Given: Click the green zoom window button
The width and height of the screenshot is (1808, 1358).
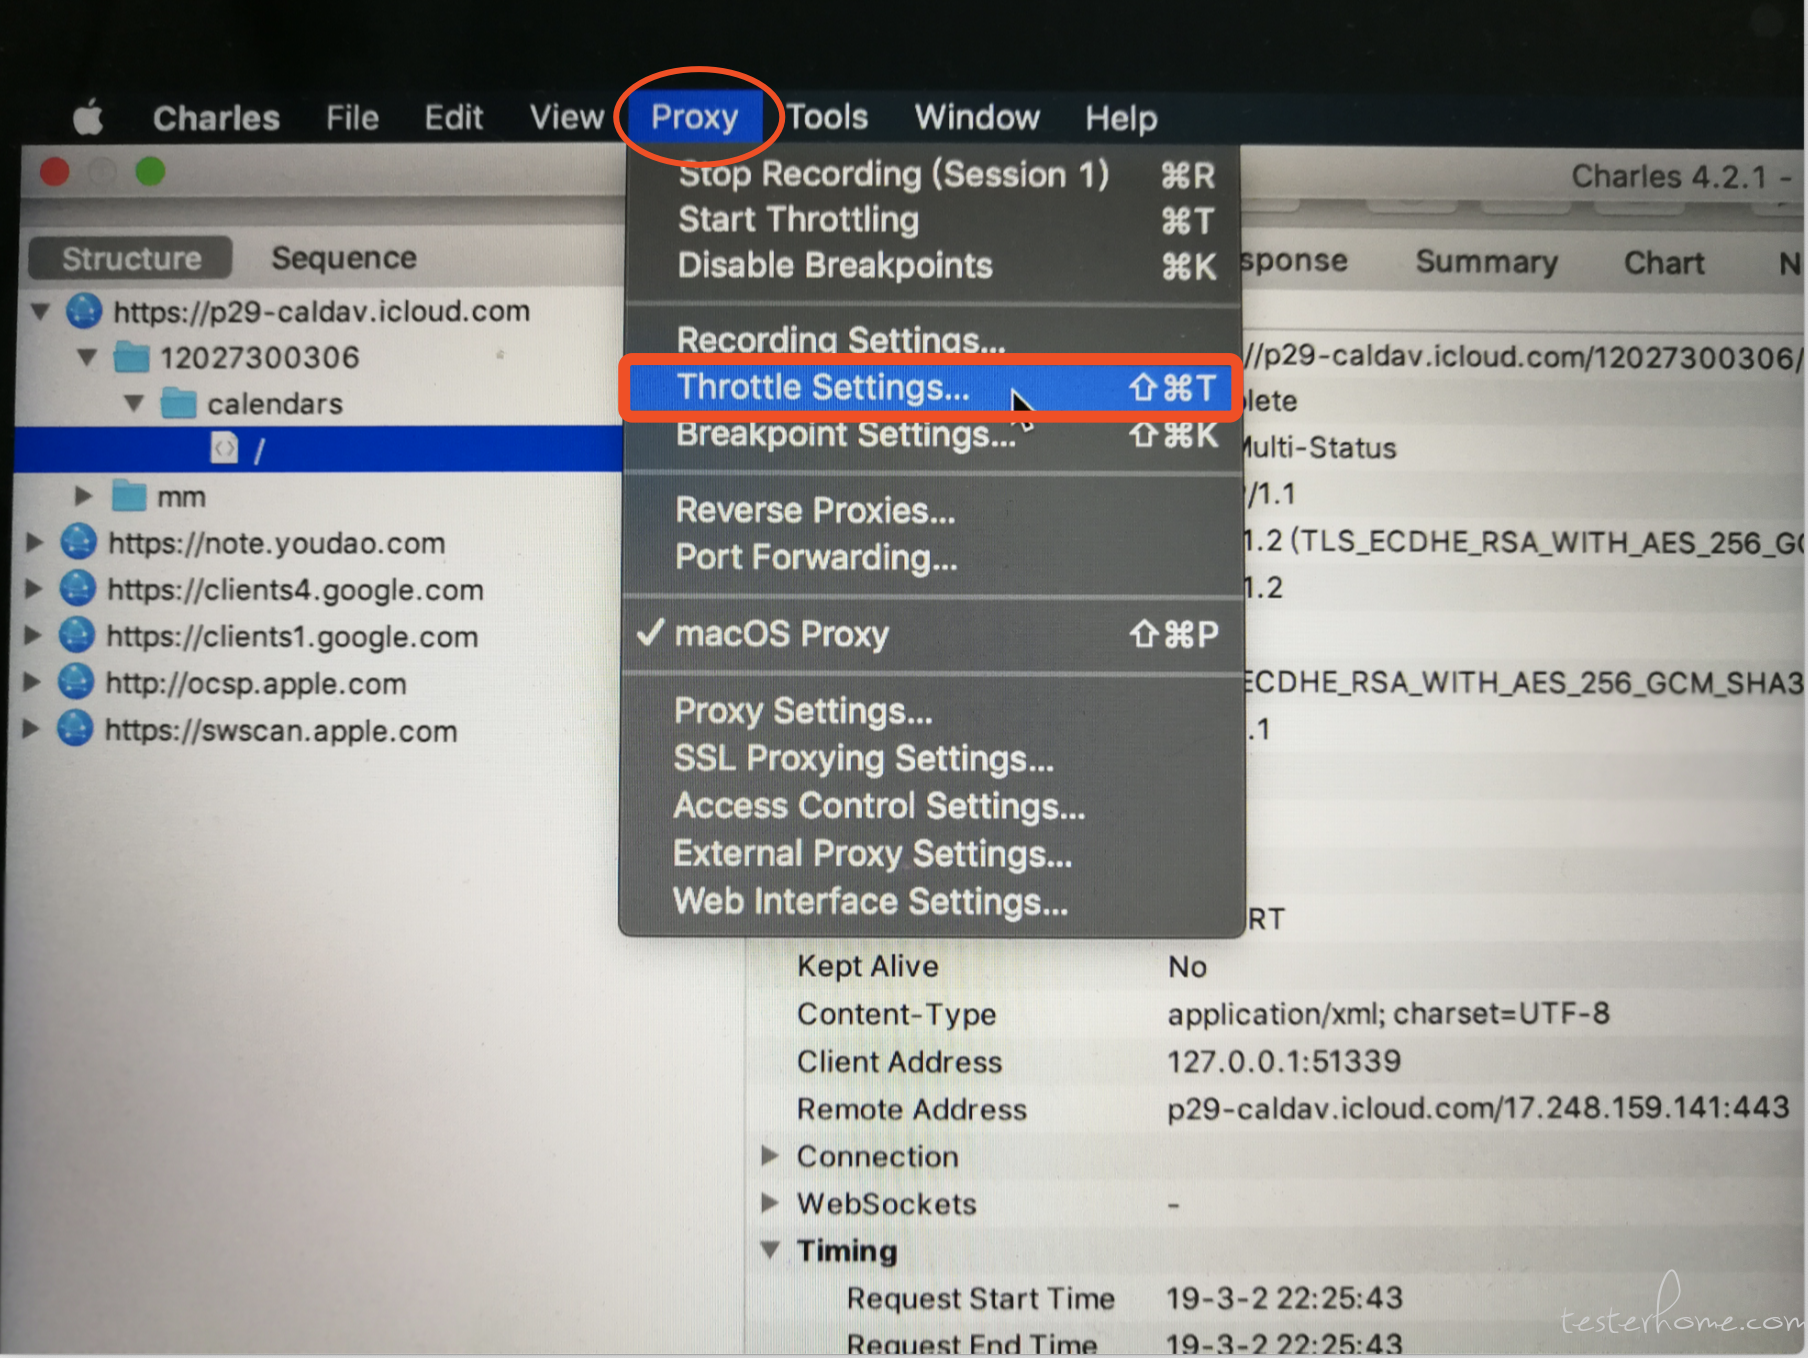Looking at the screenshot, I should pos(150,172).
